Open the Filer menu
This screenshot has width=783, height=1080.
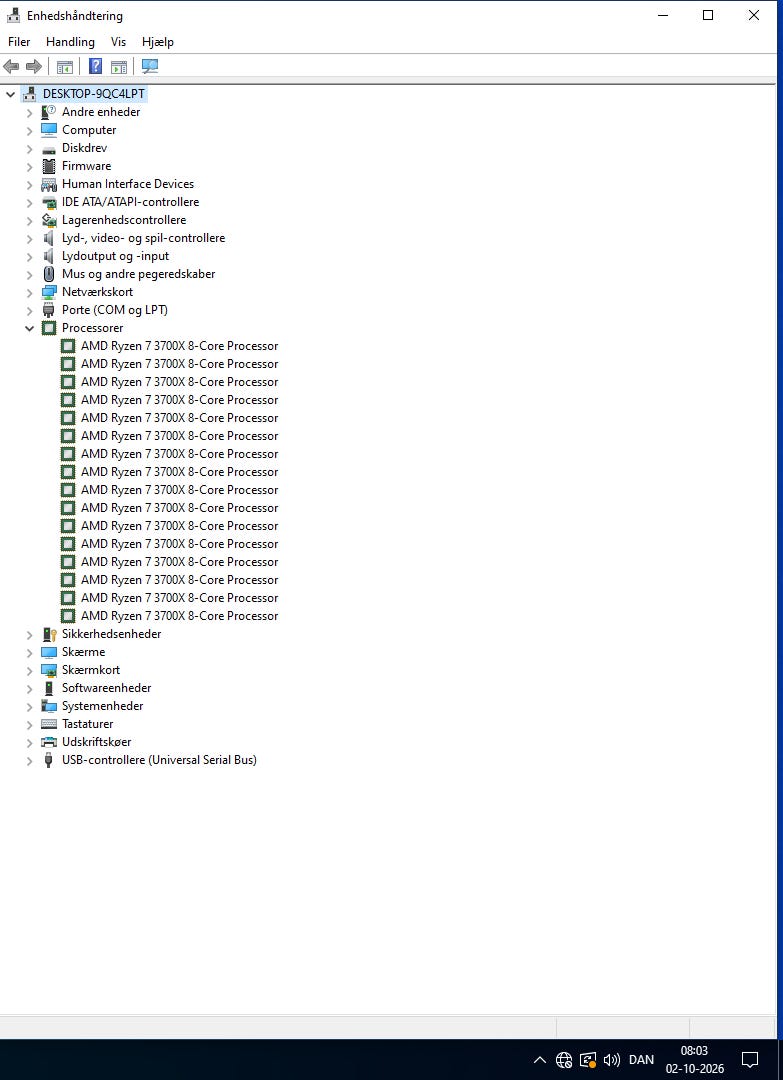[19, 42]
